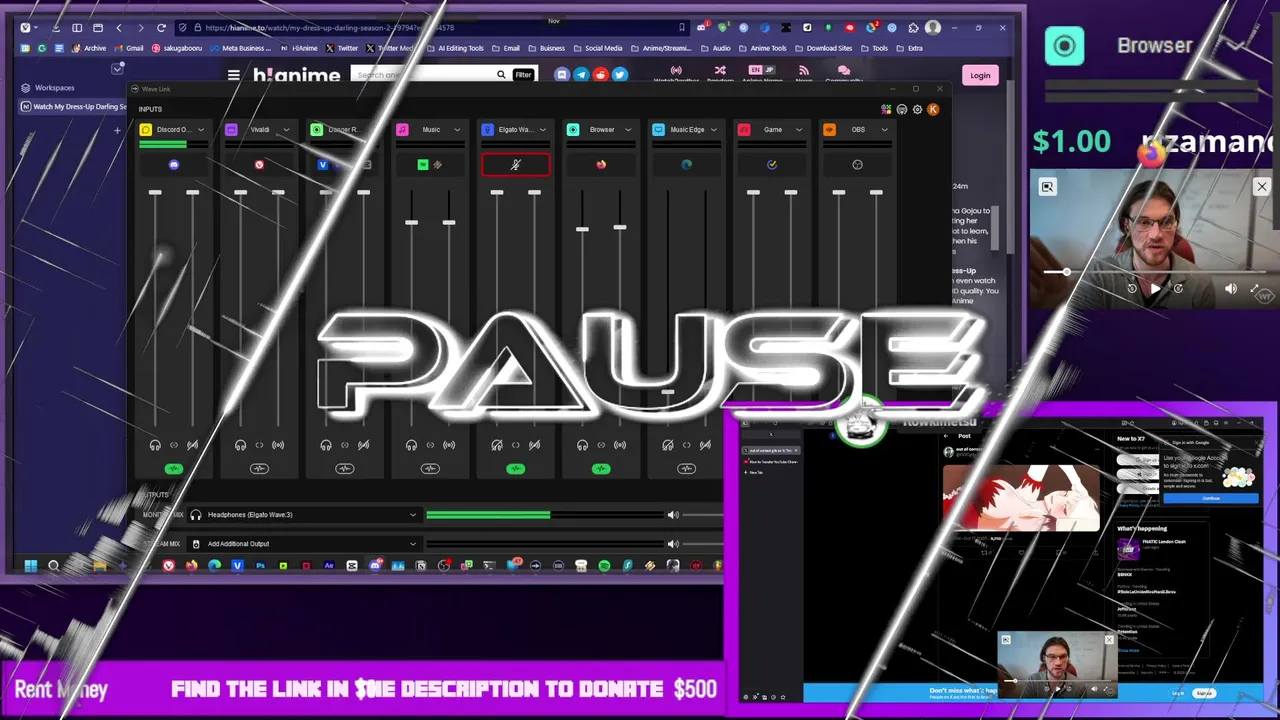Screen dimensions: 1280x720
Task: Open the Download Sites bookmark folder
Action: 824,48
